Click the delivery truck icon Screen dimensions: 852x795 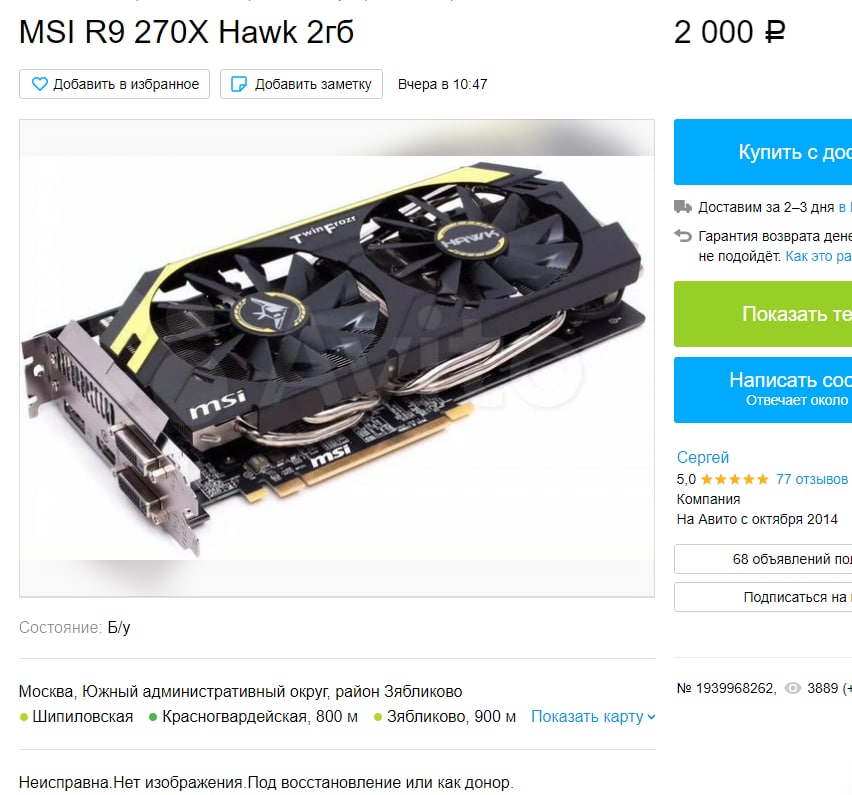tap(682, 207)
